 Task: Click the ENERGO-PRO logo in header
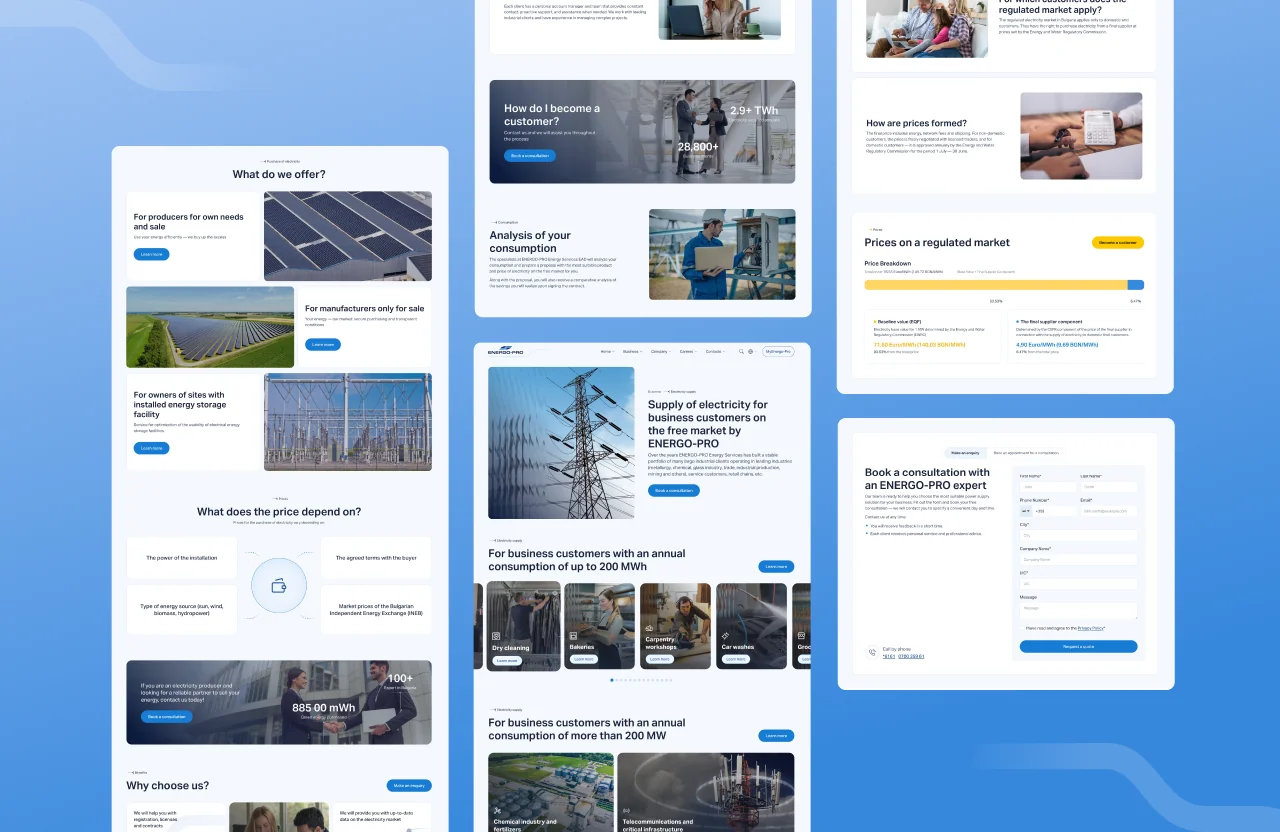click(x=505, y=351)
